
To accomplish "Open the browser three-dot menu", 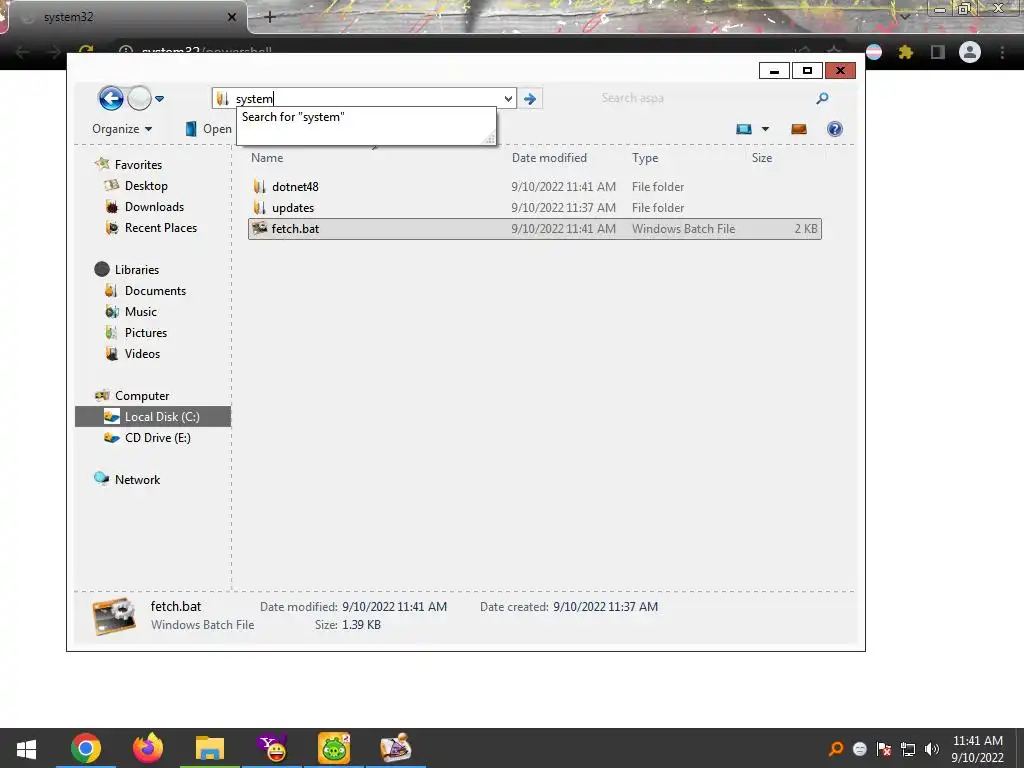I will pyautogui.click(x=1002, y=52).
